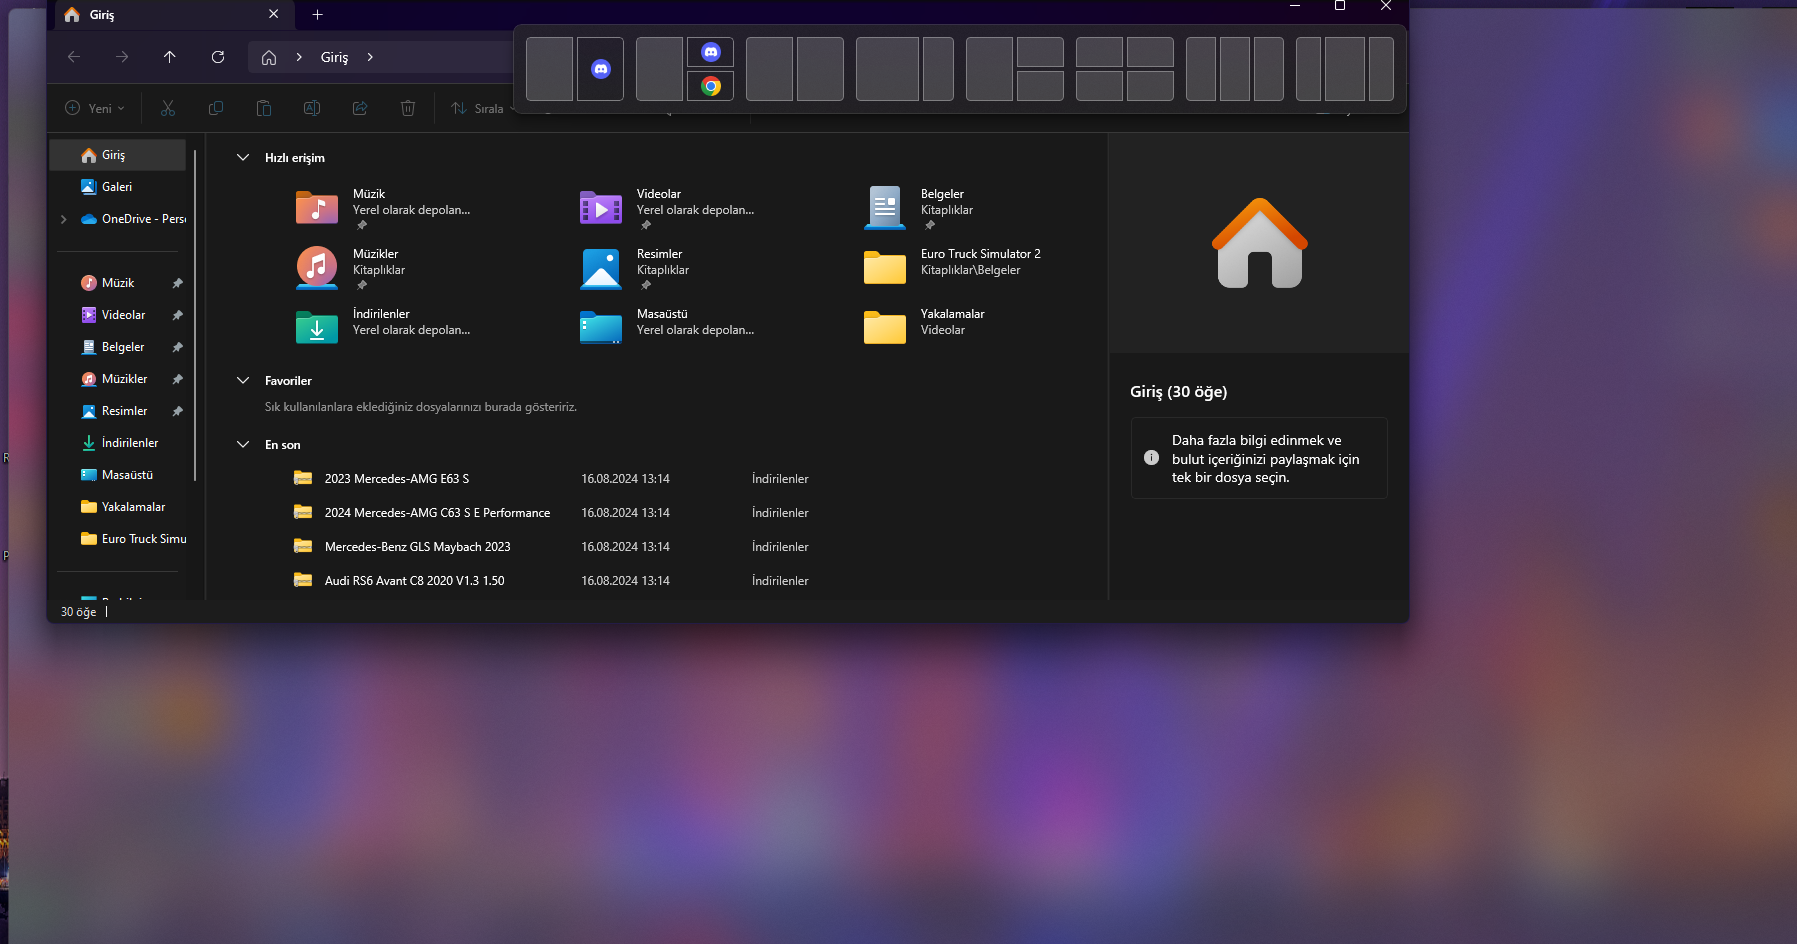Select the Euro Truck Simulator 2 folder icon
The image size is (1797, 944).
tap(885, 268)
